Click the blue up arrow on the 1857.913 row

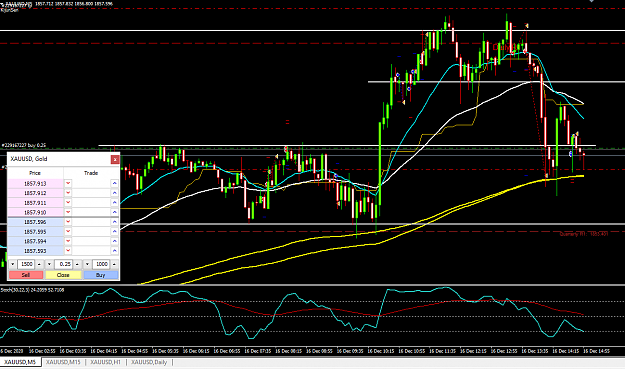click(x=114, y=183)
